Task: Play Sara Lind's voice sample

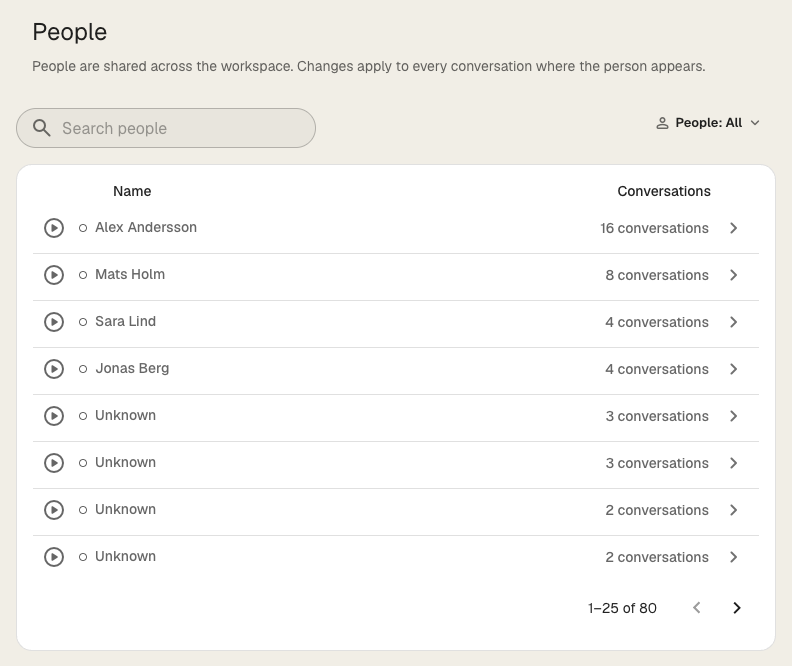Action: [x=54, y=322]
